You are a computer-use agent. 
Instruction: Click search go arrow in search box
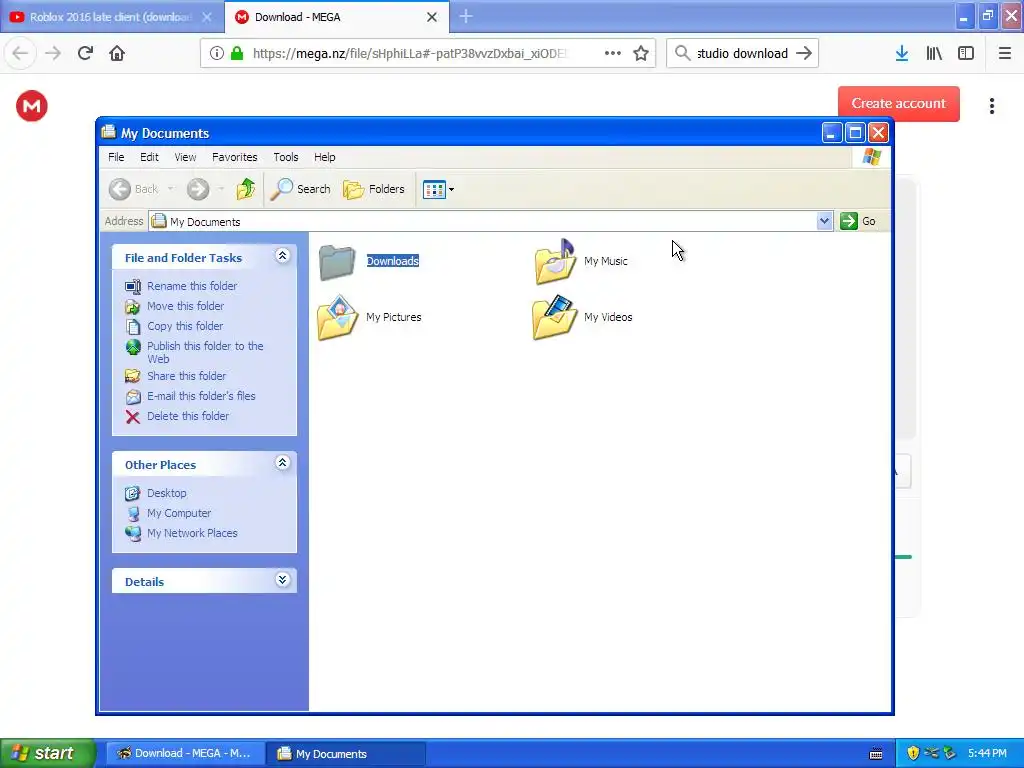pyautogui.click(x=805, y=53)
